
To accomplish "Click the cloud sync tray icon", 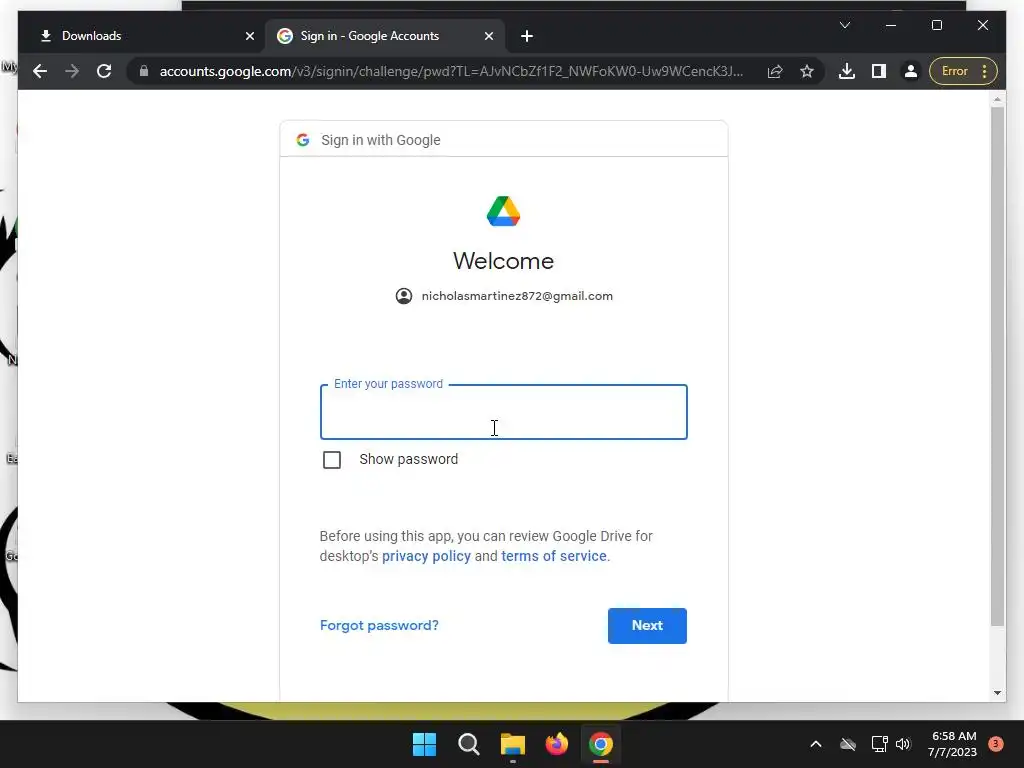I will (x=848, y=744).
